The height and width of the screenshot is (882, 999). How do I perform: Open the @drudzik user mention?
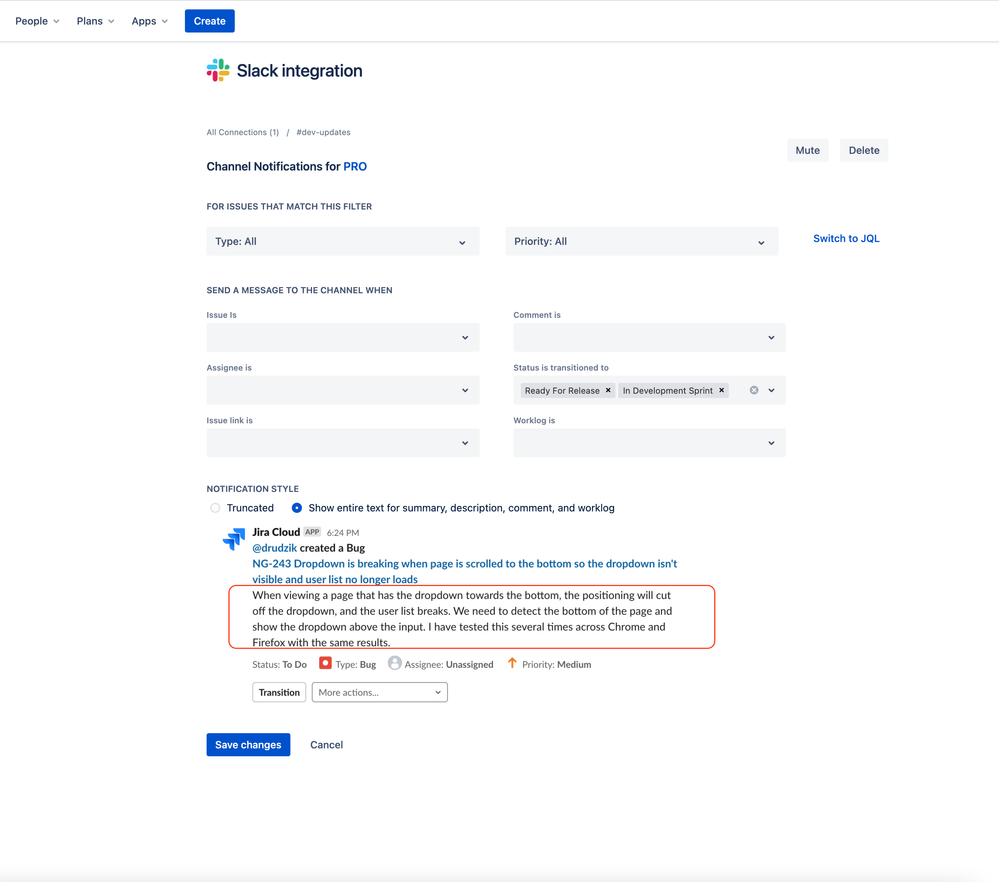275,548
